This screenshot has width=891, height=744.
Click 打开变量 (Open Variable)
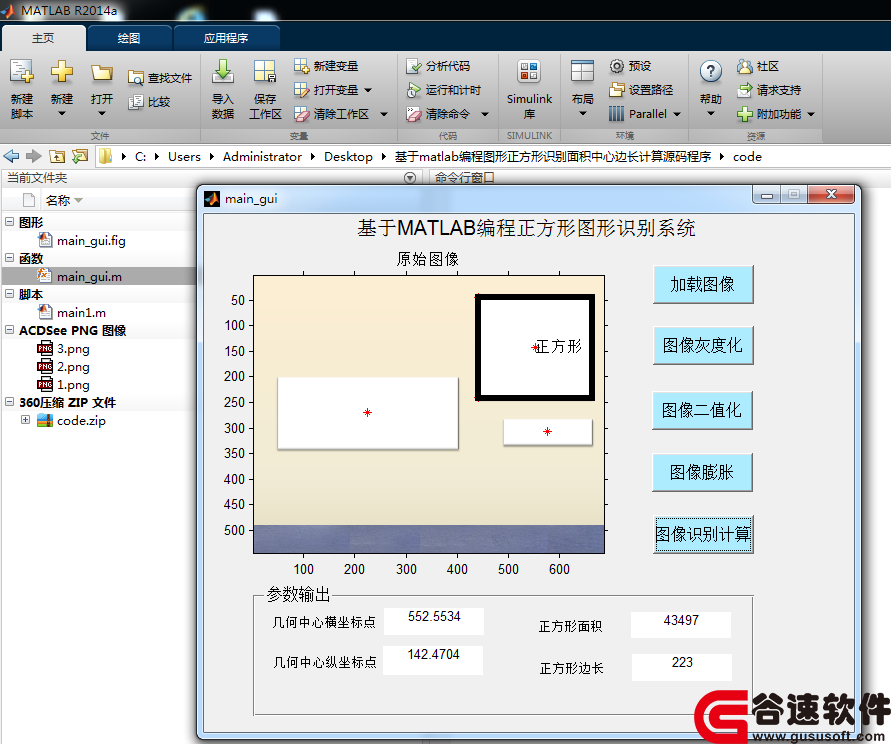coord(326,90)
